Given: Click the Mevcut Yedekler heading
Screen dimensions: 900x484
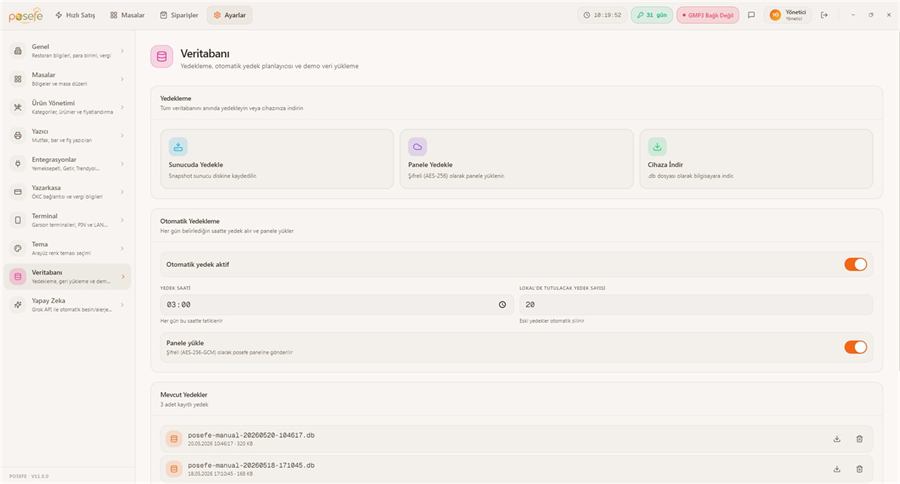Looking at the screenshot, I should [x=184, y=395].
